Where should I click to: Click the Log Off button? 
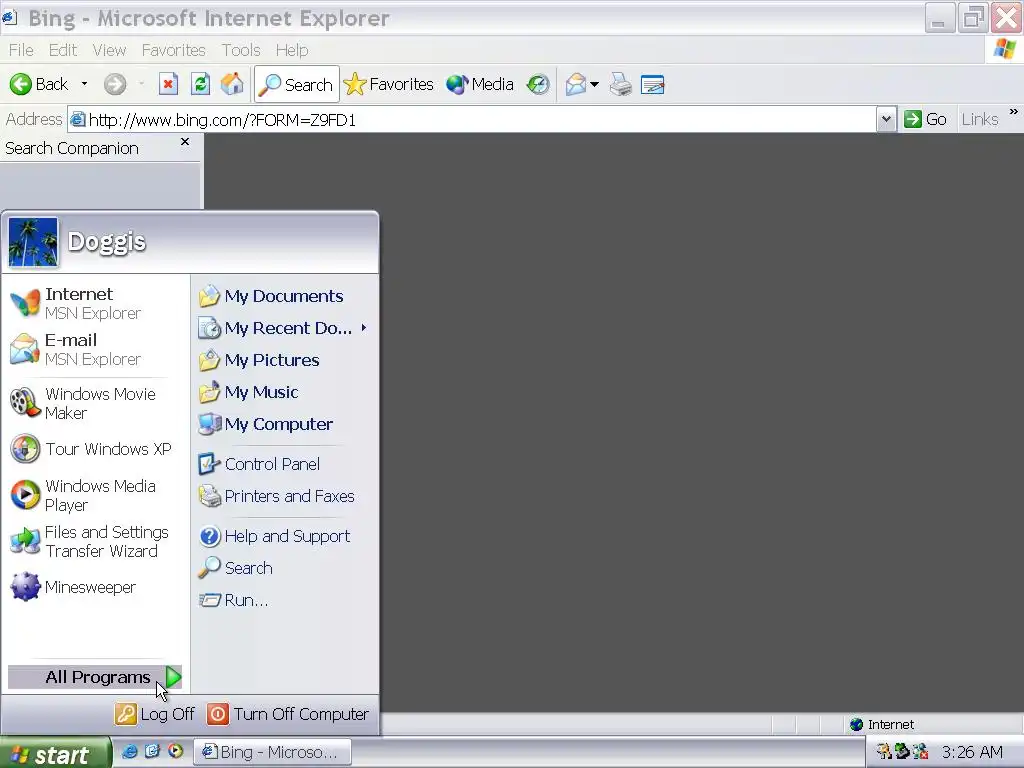(155, 714)
